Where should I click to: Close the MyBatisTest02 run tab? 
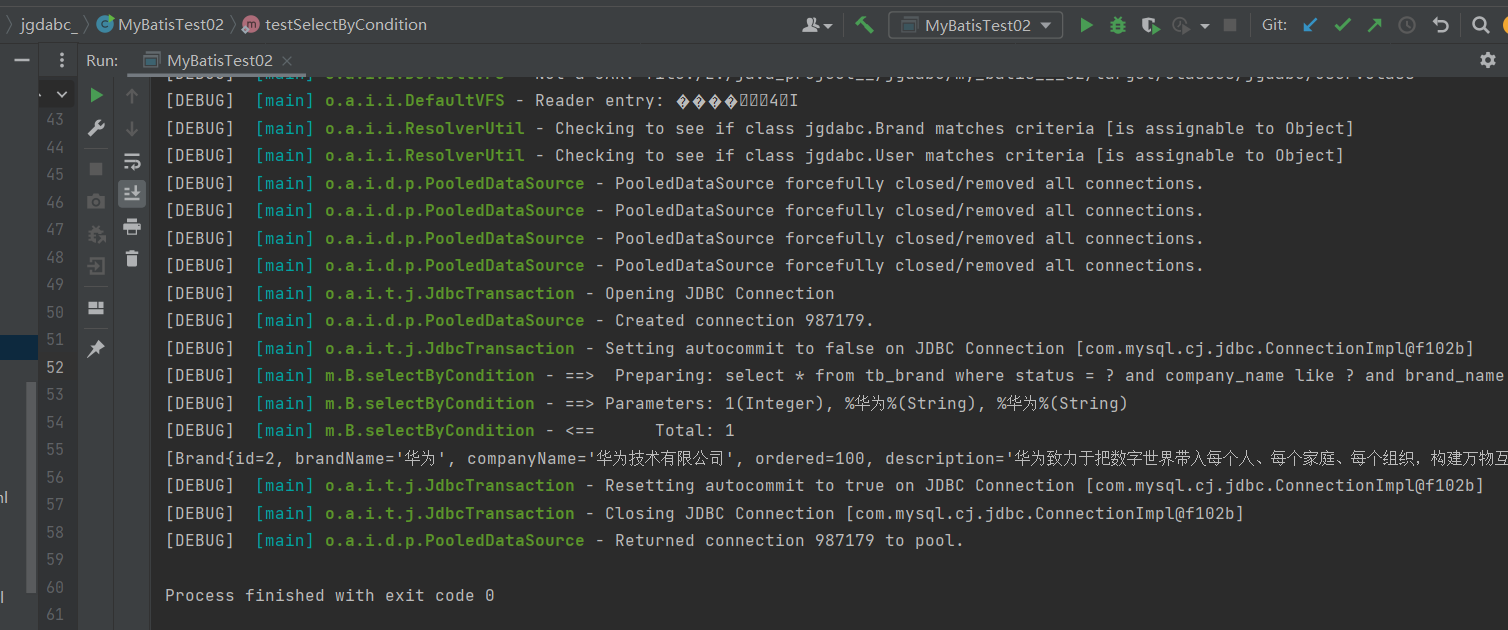(287, 61)
